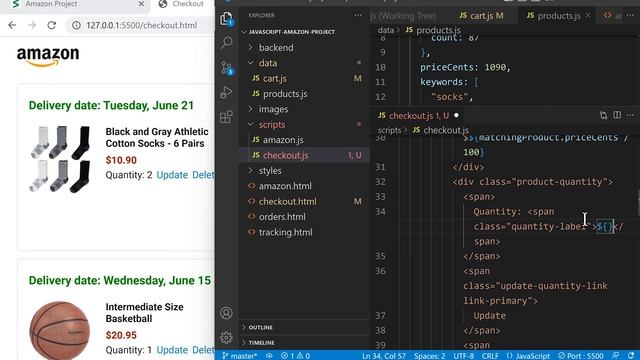Open the Run and Debug view
Image resolution: width=640 pixels, height=360 pixels.
226,92
